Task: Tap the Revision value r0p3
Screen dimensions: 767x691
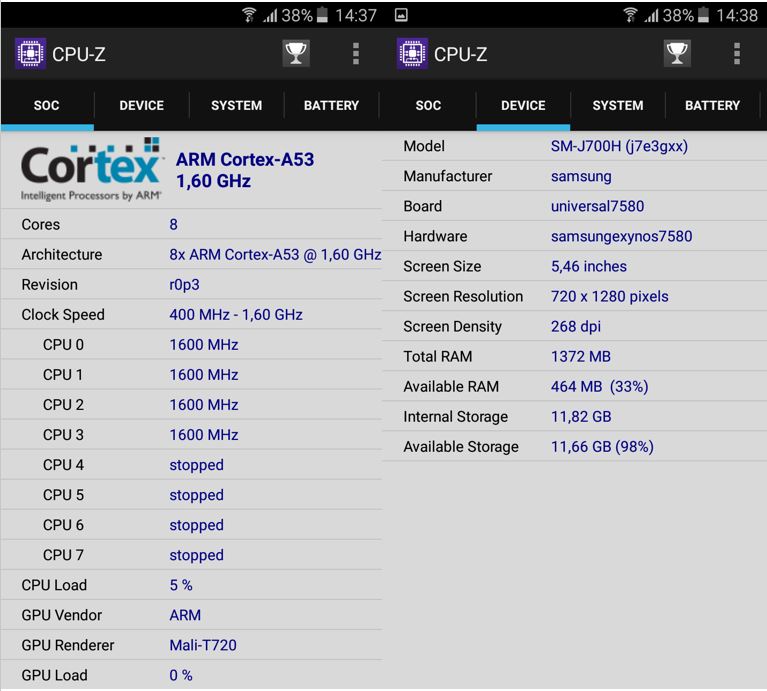Action: (x=184, y=285)
